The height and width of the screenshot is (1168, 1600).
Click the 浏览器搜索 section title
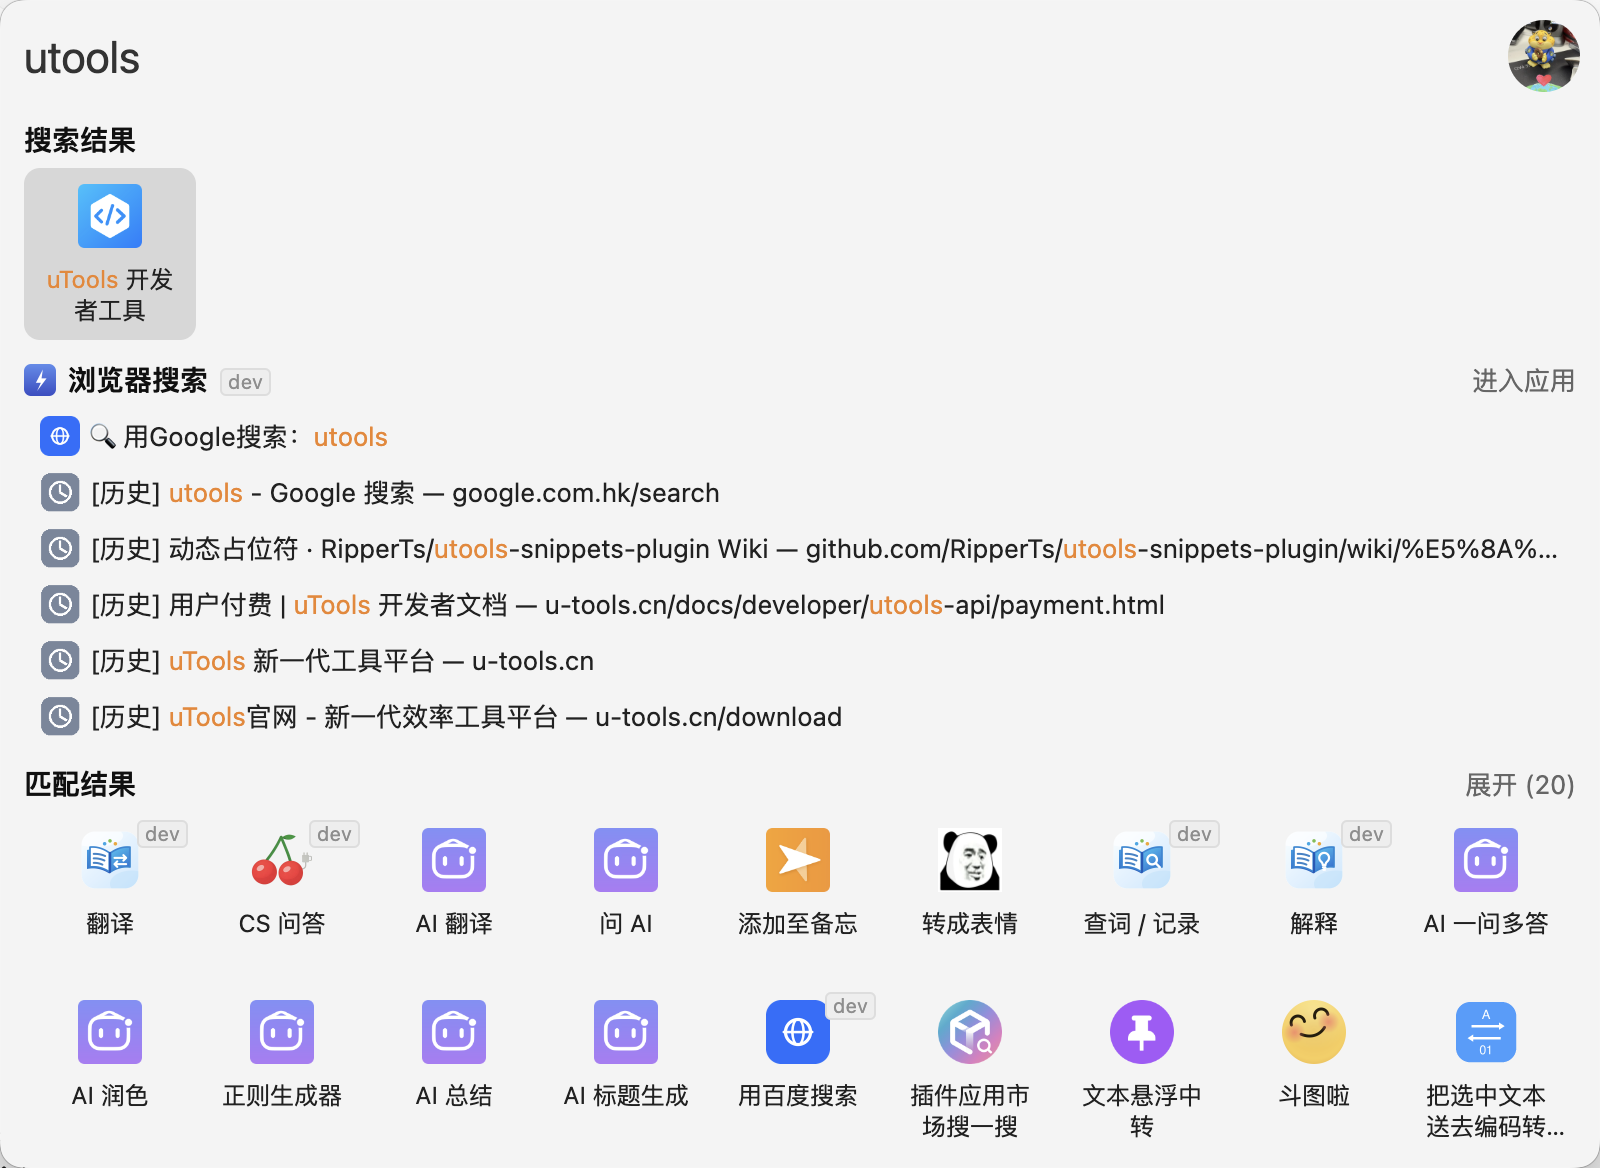[138, 380]
